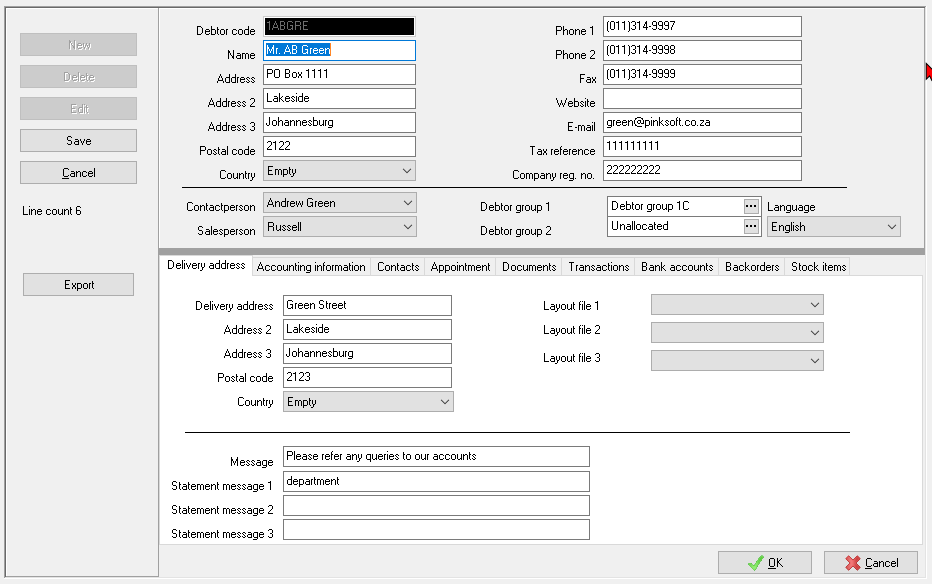Click the Address field PO Box 1111
This screenshot has height=584, width=932.
[x=339, y=74]
